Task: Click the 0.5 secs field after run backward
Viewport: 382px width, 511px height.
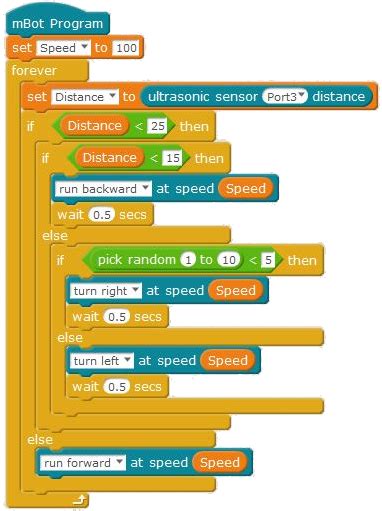Action: click(x=102, y=214)
